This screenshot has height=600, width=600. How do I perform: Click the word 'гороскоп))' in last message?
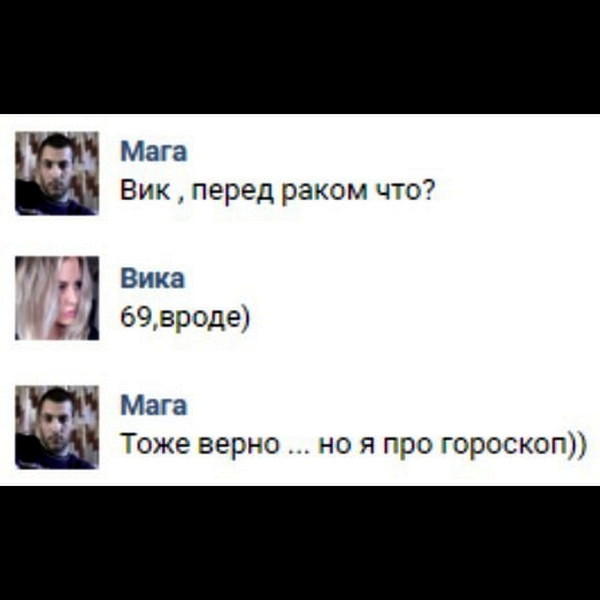(x=514, y=446)
